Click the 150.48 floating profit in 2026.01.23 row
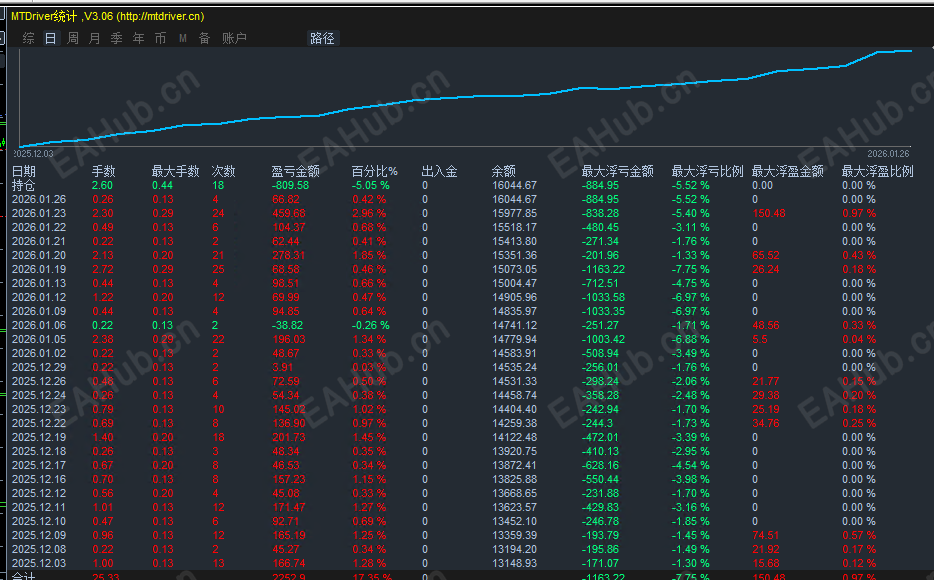Viewport: 934px width, 580px height. (x=769, y=213)
